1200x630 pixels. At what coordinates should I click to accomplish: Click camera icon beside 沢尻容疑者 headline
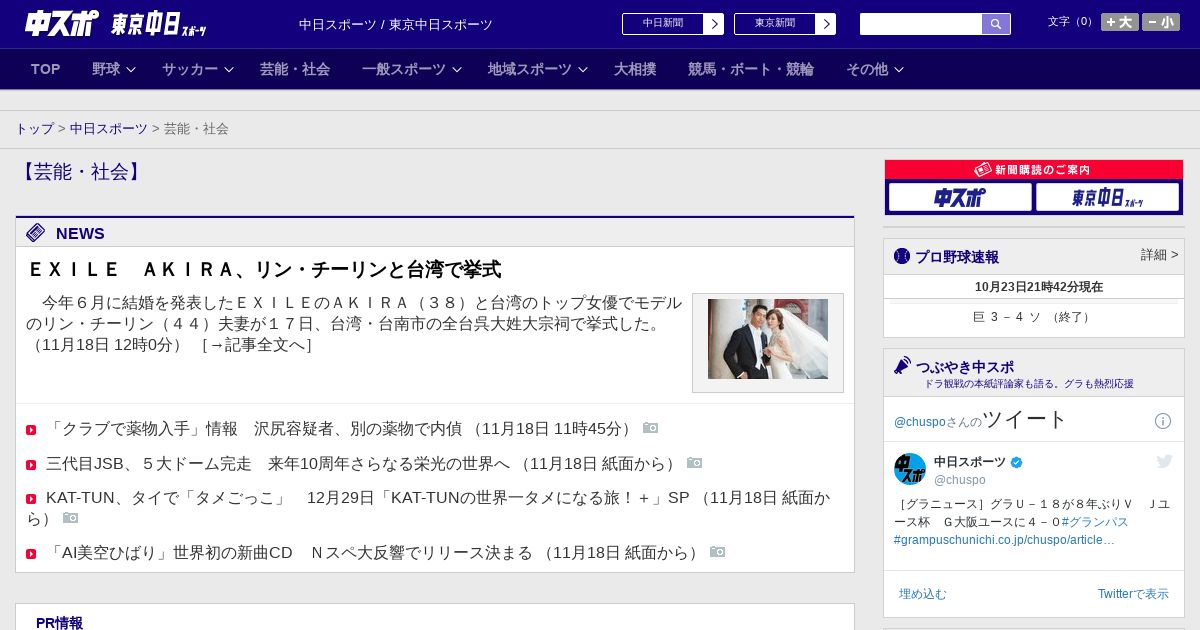[x=651, y=428]
